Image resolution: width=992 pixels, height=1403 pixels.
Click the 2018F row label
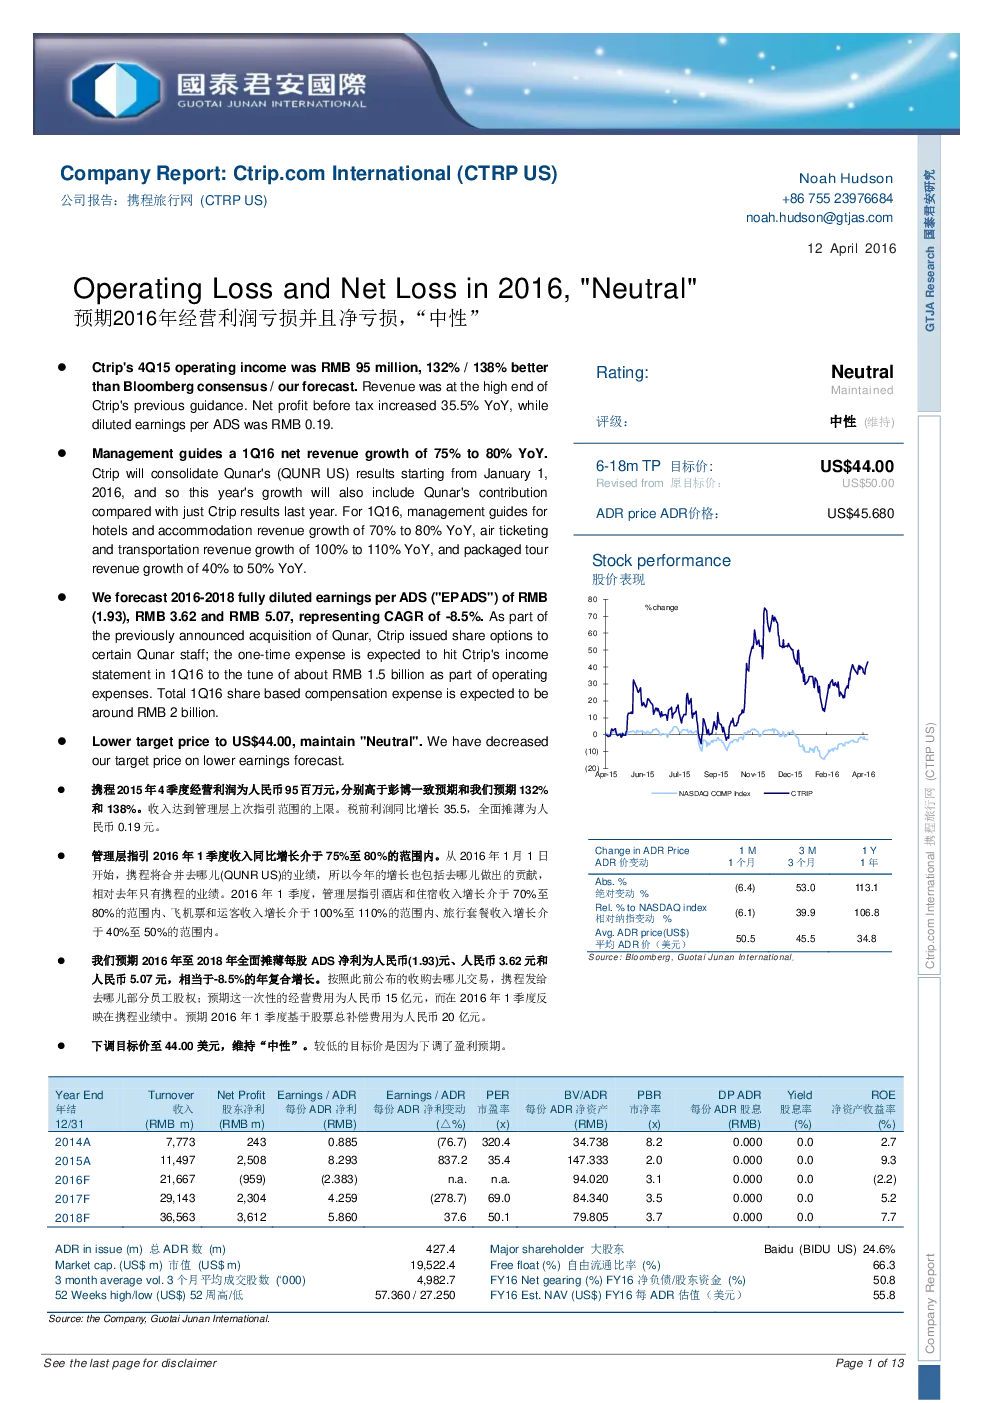[x=72, y=1218]
